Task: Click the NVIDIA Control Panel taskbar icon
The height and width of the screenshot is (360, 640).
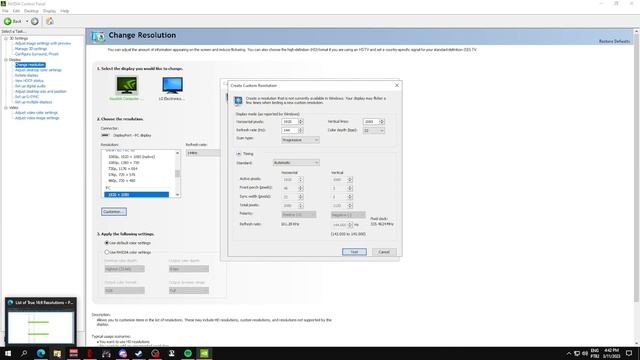Action: [204, 353]
